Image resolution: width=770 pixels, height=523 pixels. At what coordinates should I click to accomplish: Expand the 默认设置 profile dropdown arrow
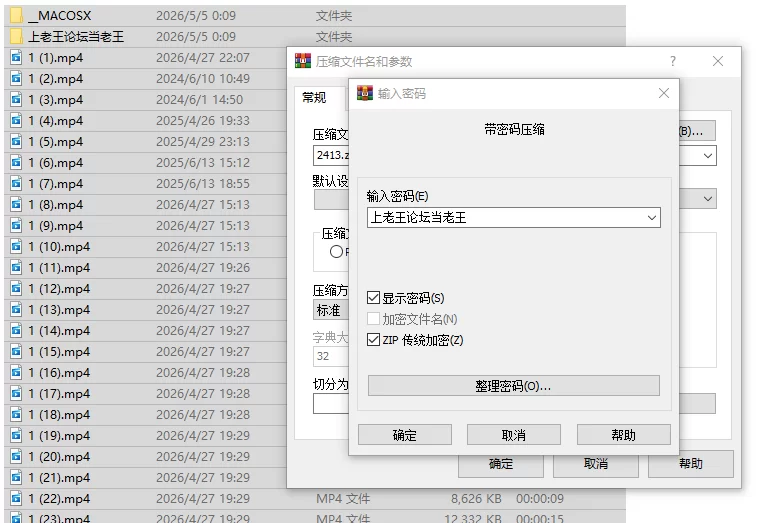point(708,198)
